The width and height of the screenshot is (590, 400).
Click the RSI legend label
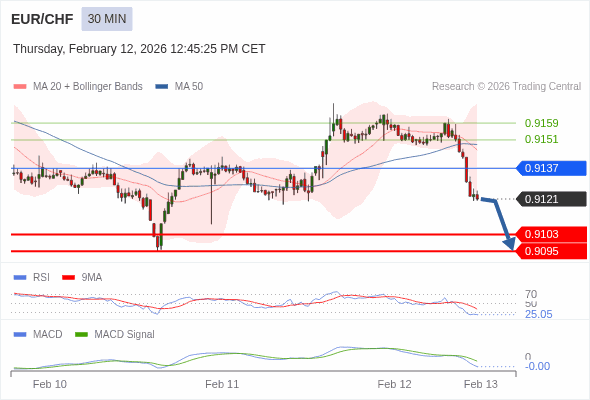pos(41,277)
